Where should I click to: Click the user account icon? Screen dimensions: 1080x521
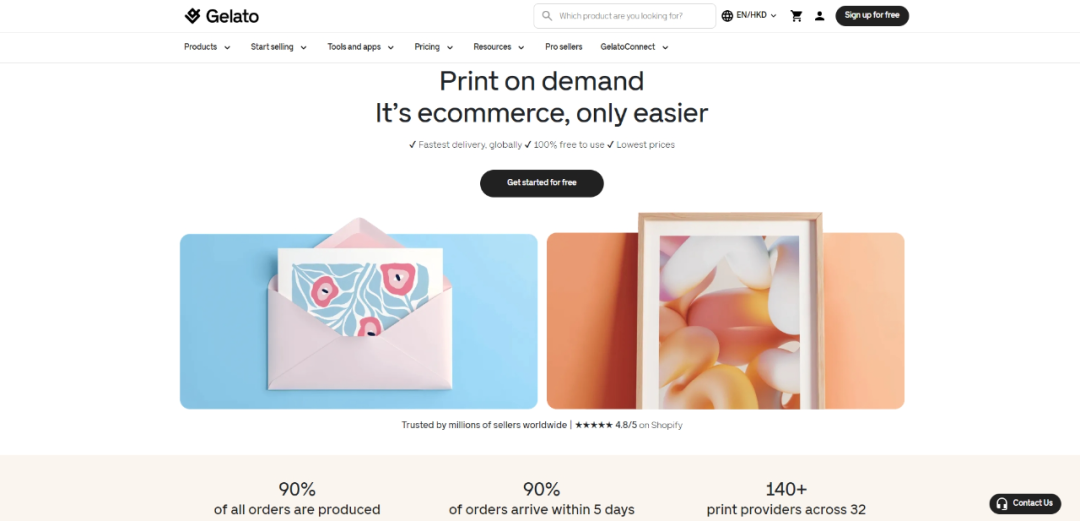coord(819,16)
